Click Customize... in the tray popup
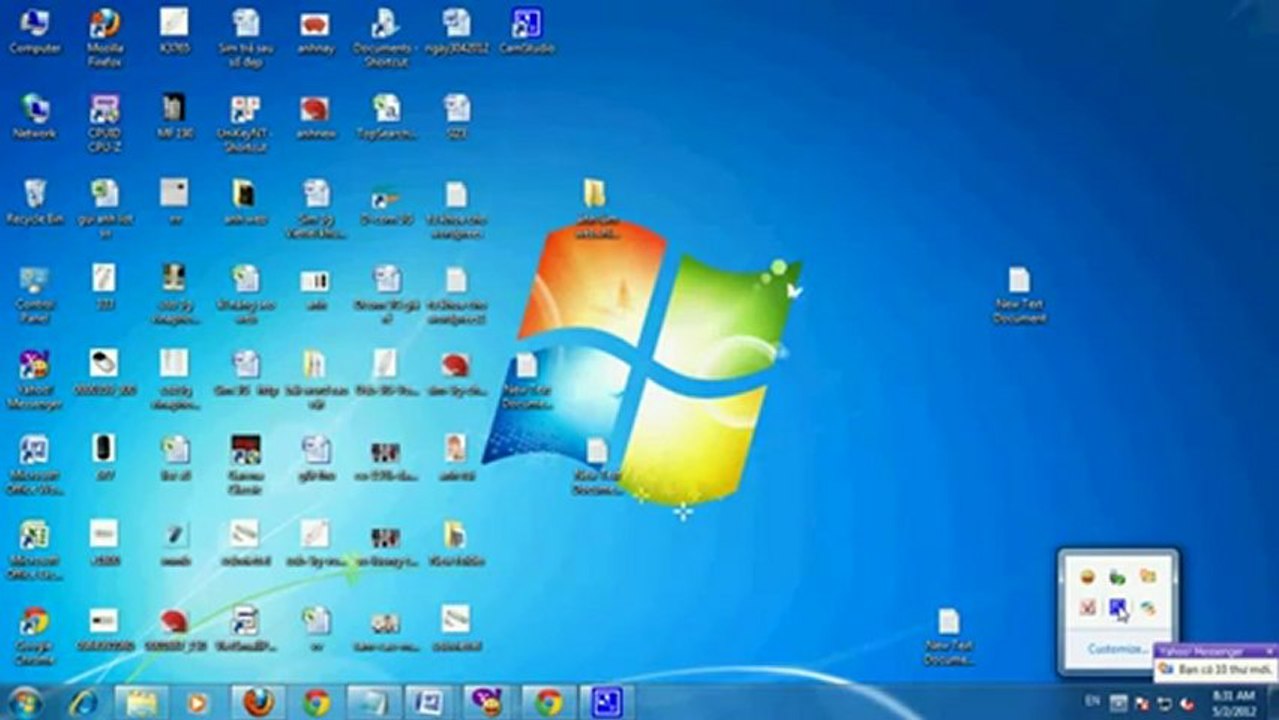The height and width of the screenshot is (720, 1279). pos(1118,649)
